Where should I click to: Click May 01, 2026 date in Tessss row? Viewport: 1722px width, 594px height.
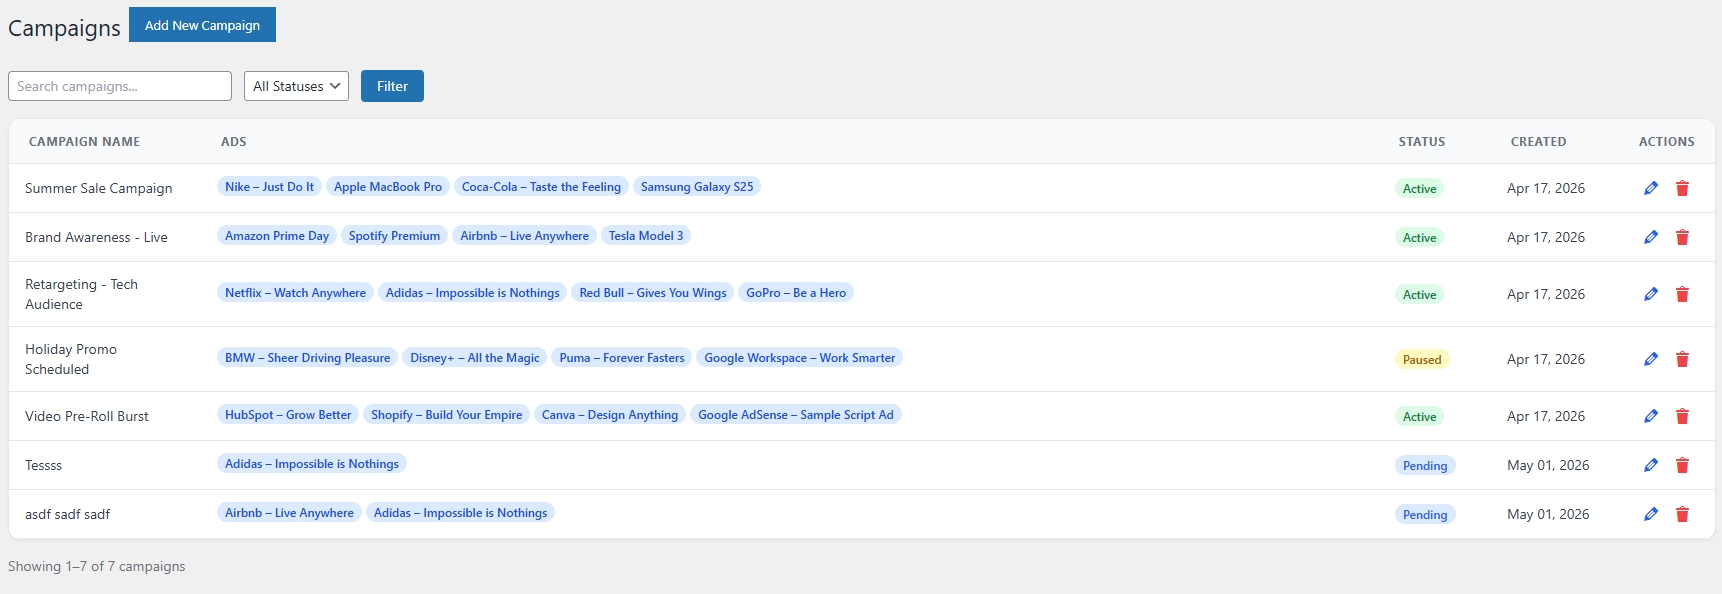click(1548, 465)
